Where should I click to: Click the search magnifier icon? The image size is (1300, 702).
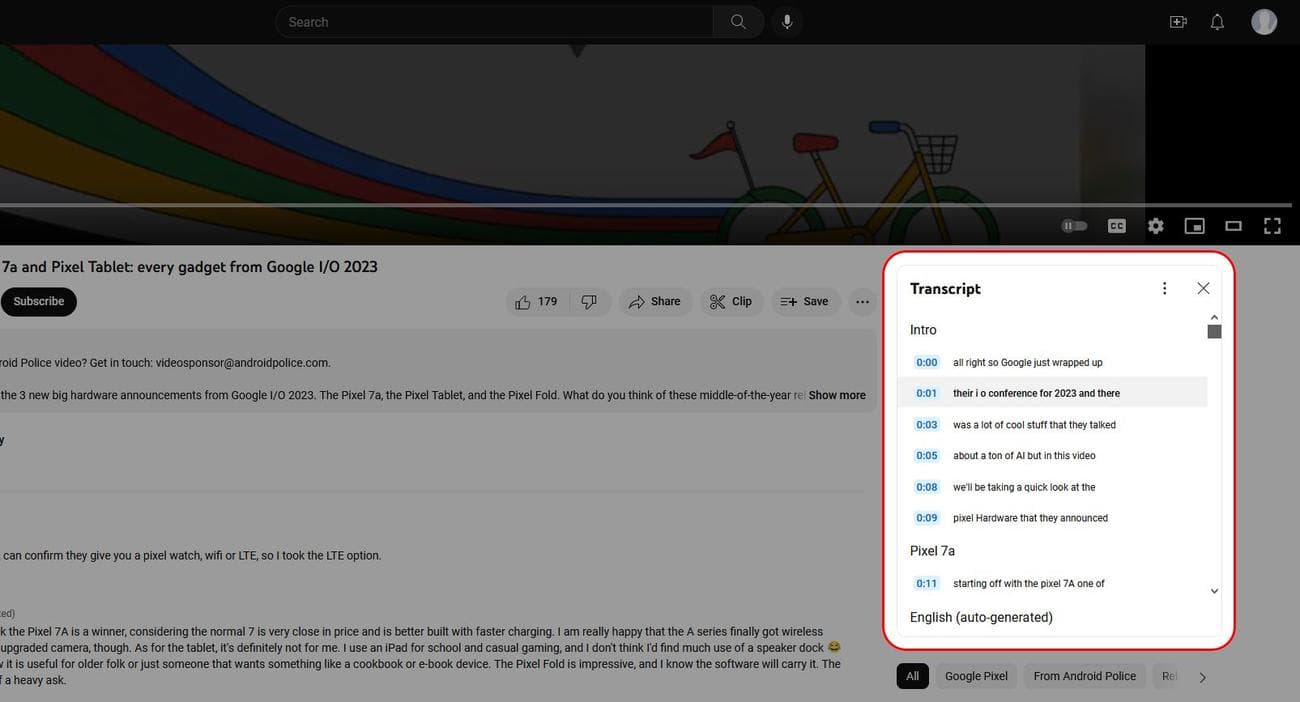[x=738, y=22]
